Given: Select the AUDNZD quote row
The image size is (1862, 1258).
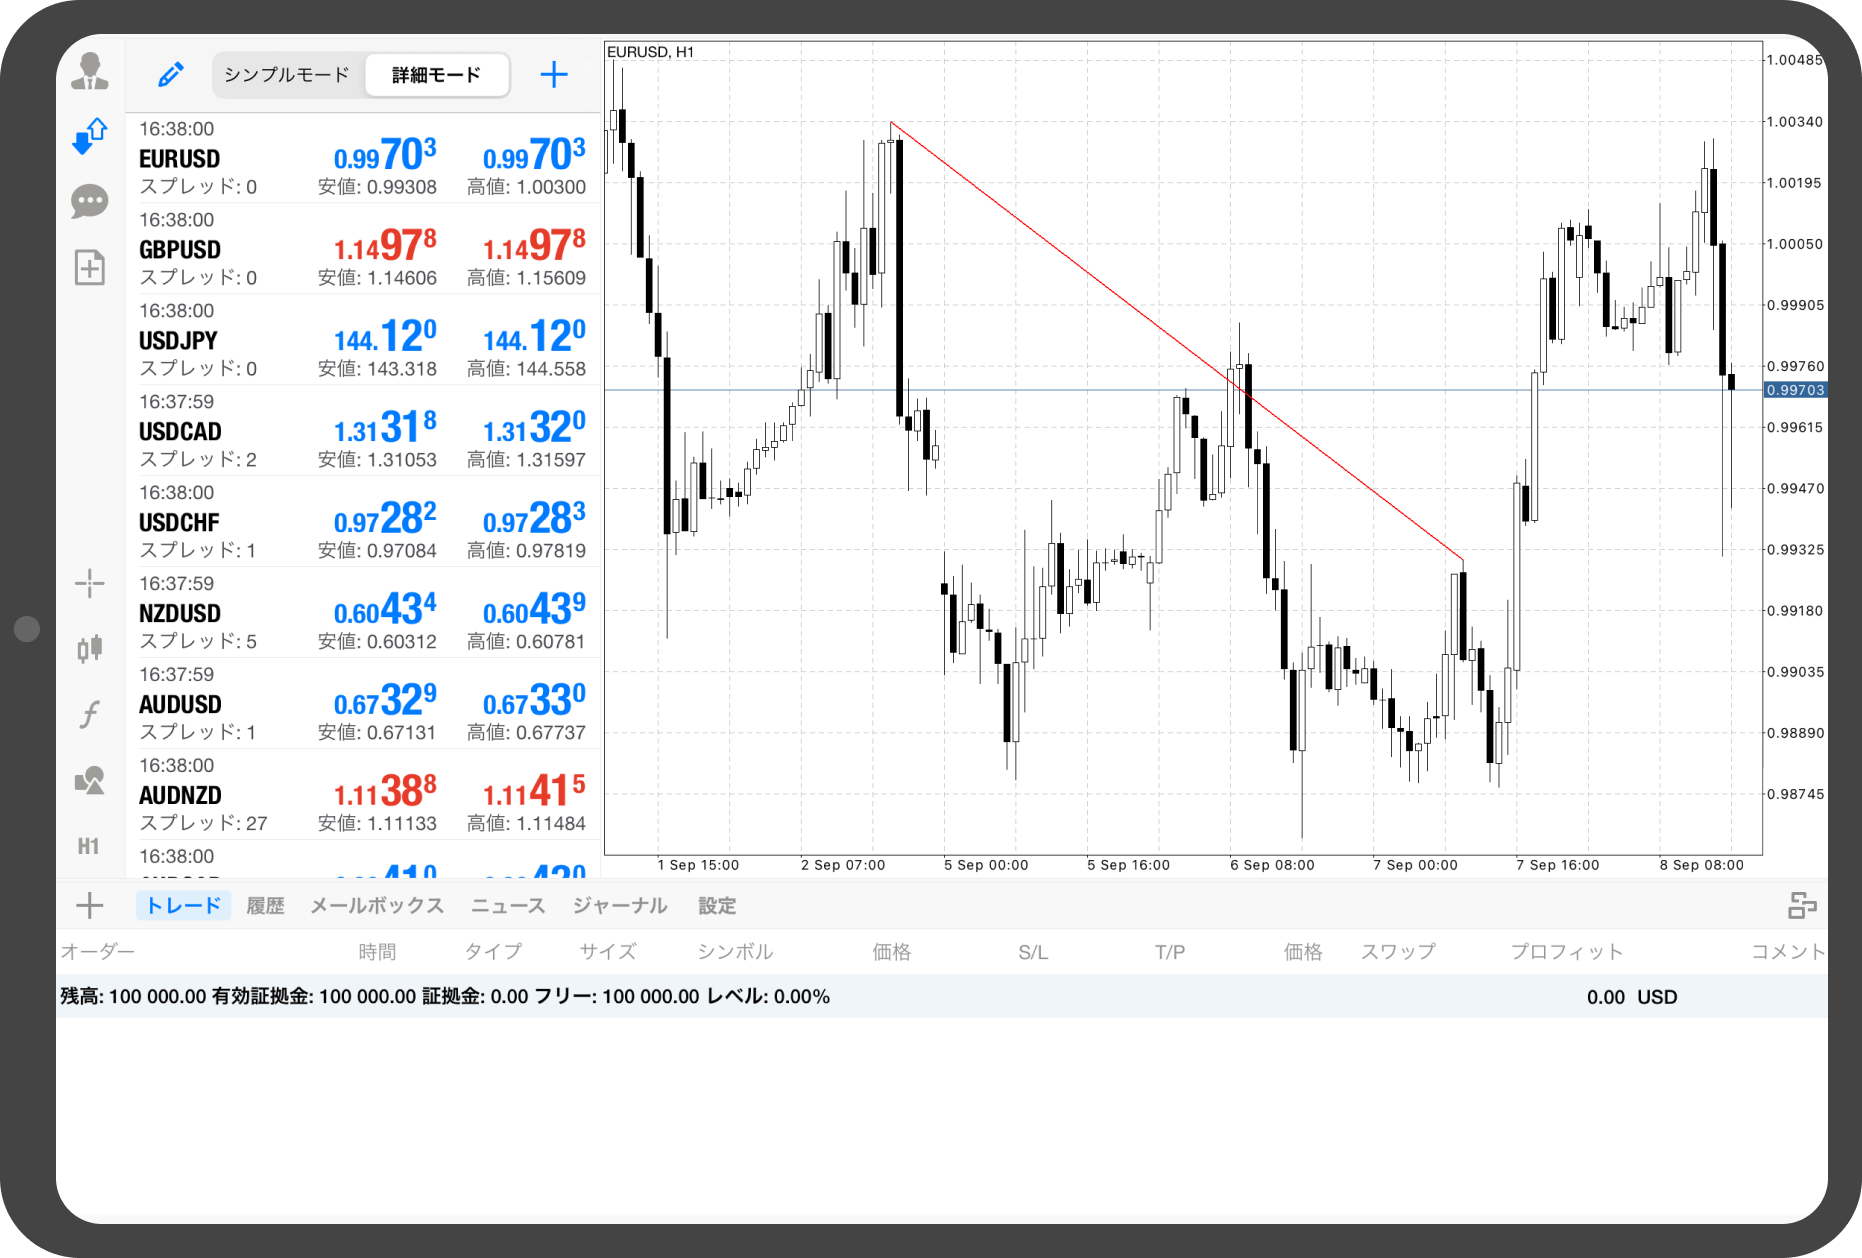Looking at the screenshot, I should pos(363,795).
